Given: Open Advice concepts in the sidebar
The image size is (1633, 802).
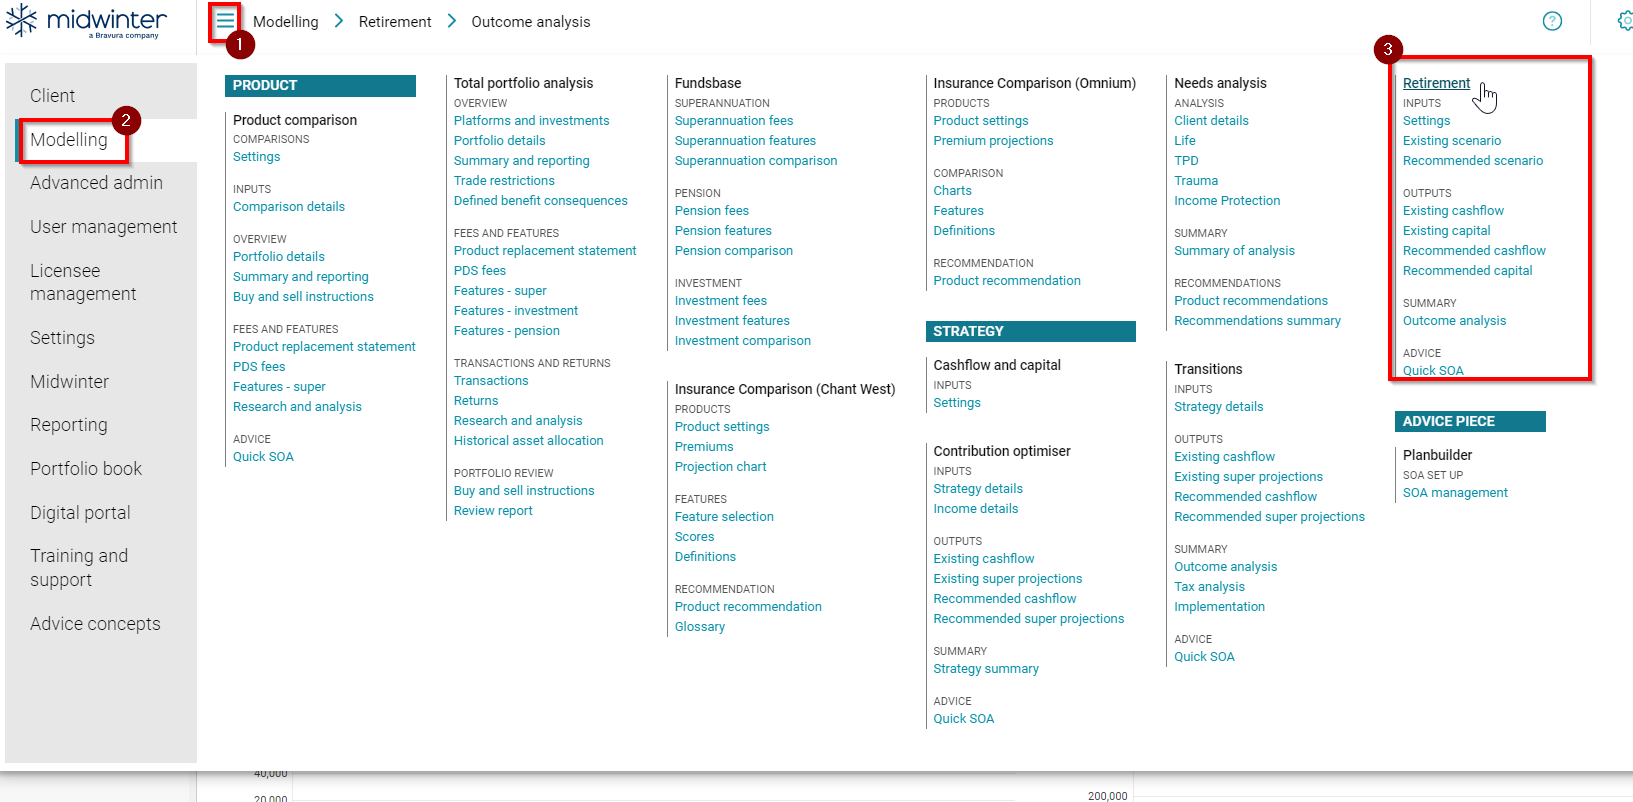Looking at the screenshot, I should [x=95, y=624].
